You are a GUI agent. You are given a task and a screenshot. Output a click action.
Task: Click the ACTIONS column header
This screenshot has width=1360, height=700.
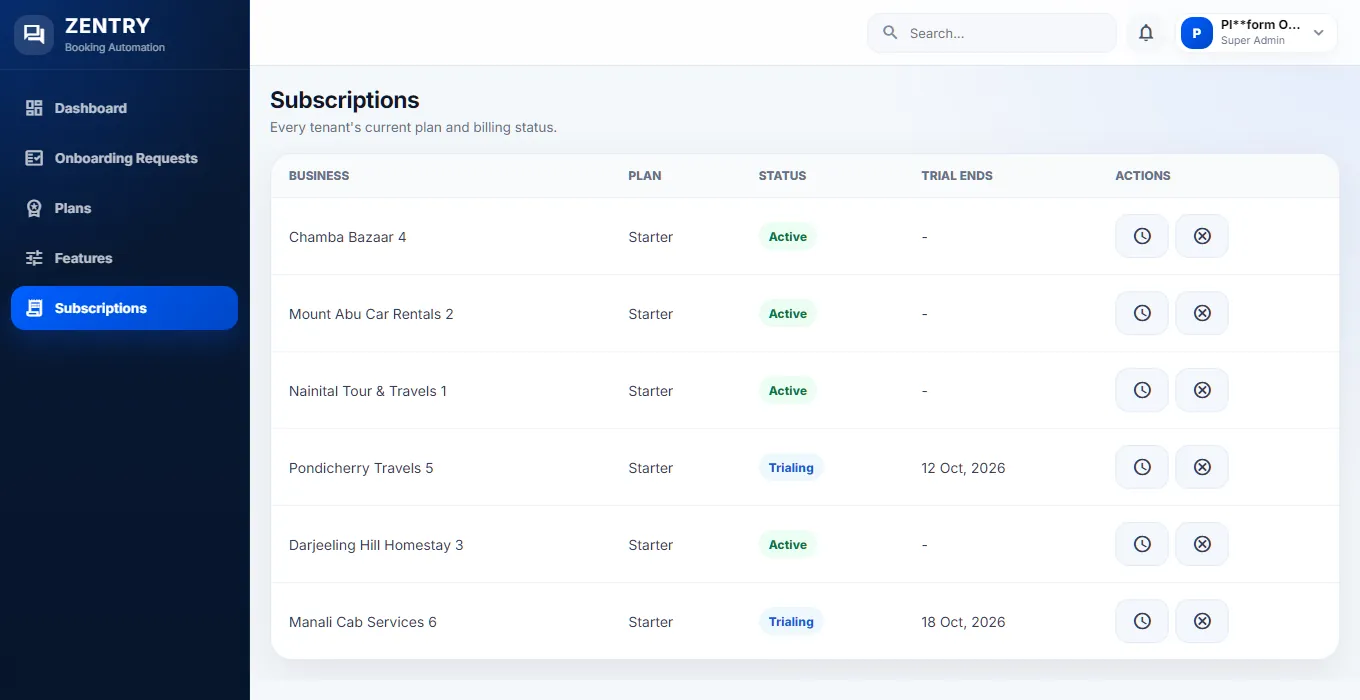pos(1143,175)
